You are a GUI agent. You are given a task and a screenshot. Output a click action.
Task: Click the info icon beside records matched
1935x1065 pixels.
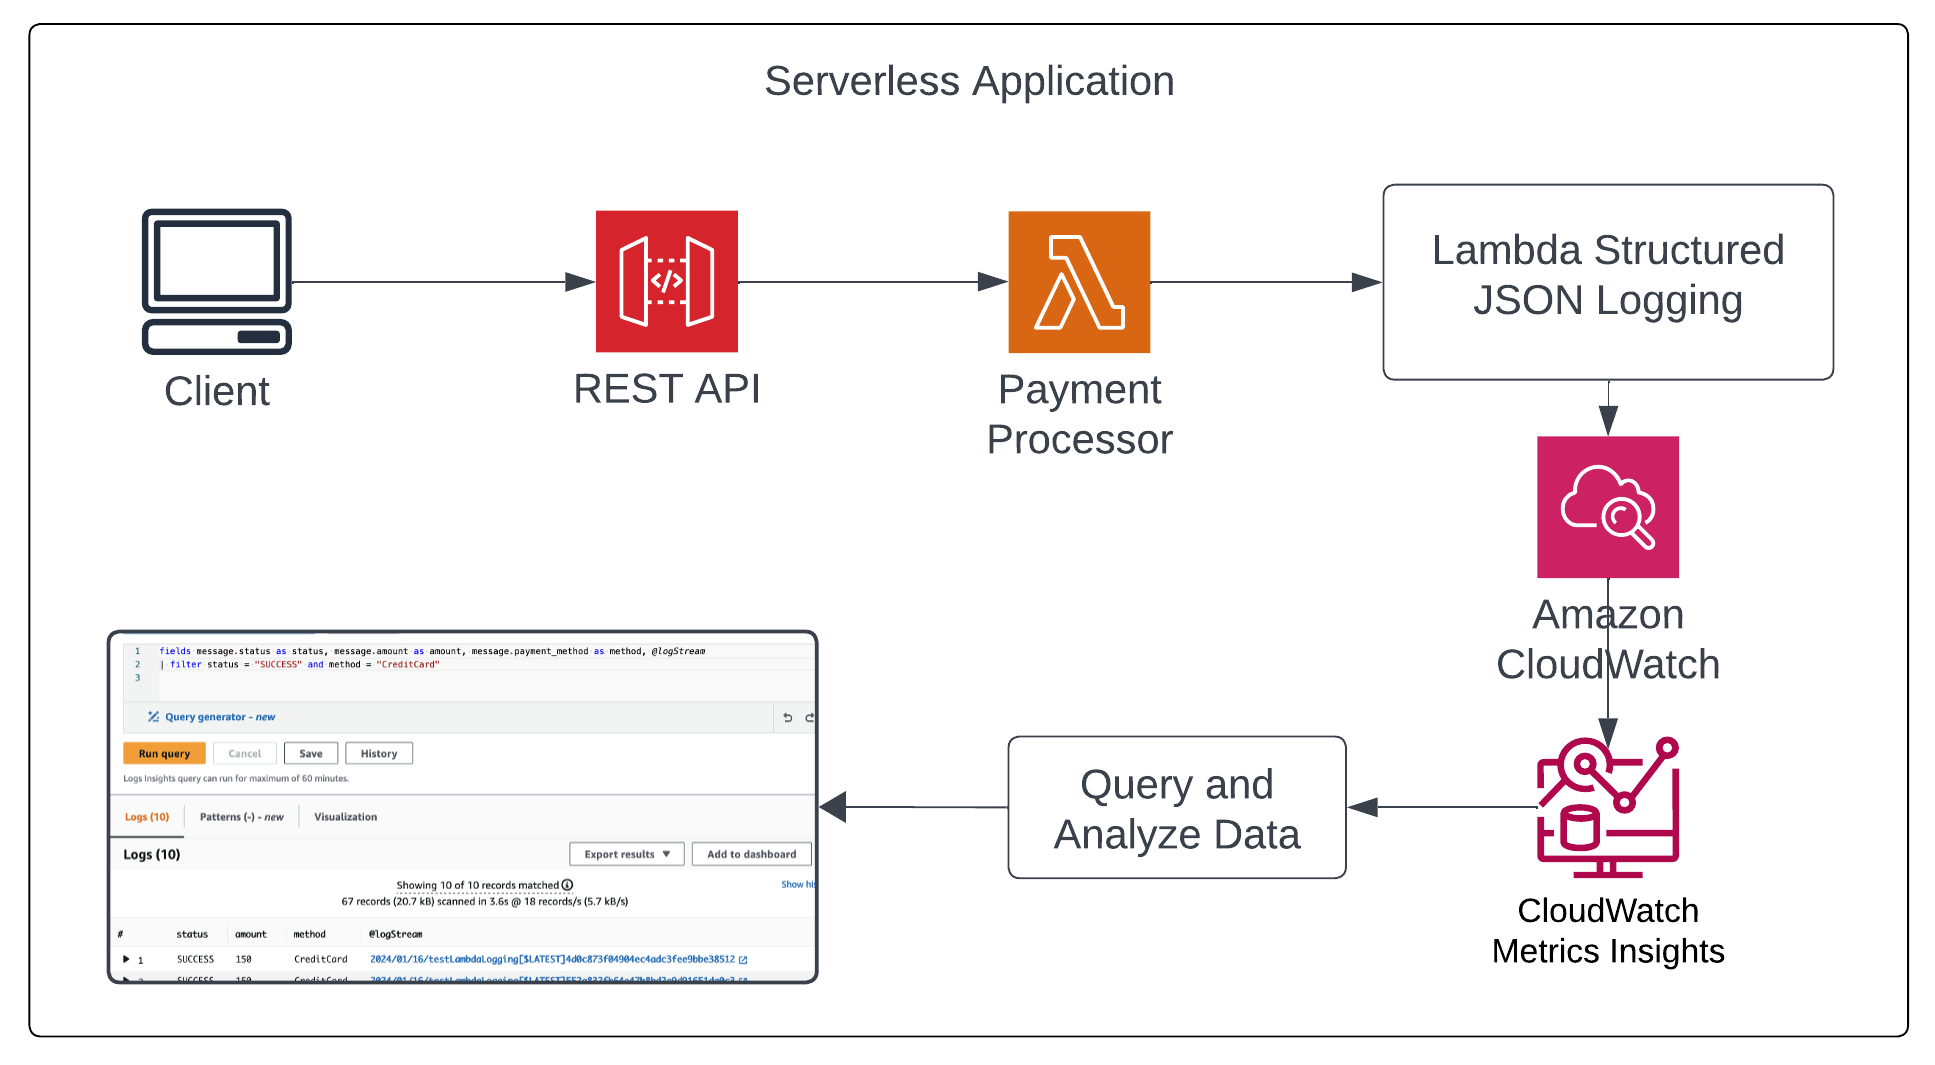[x=567, y=885]
